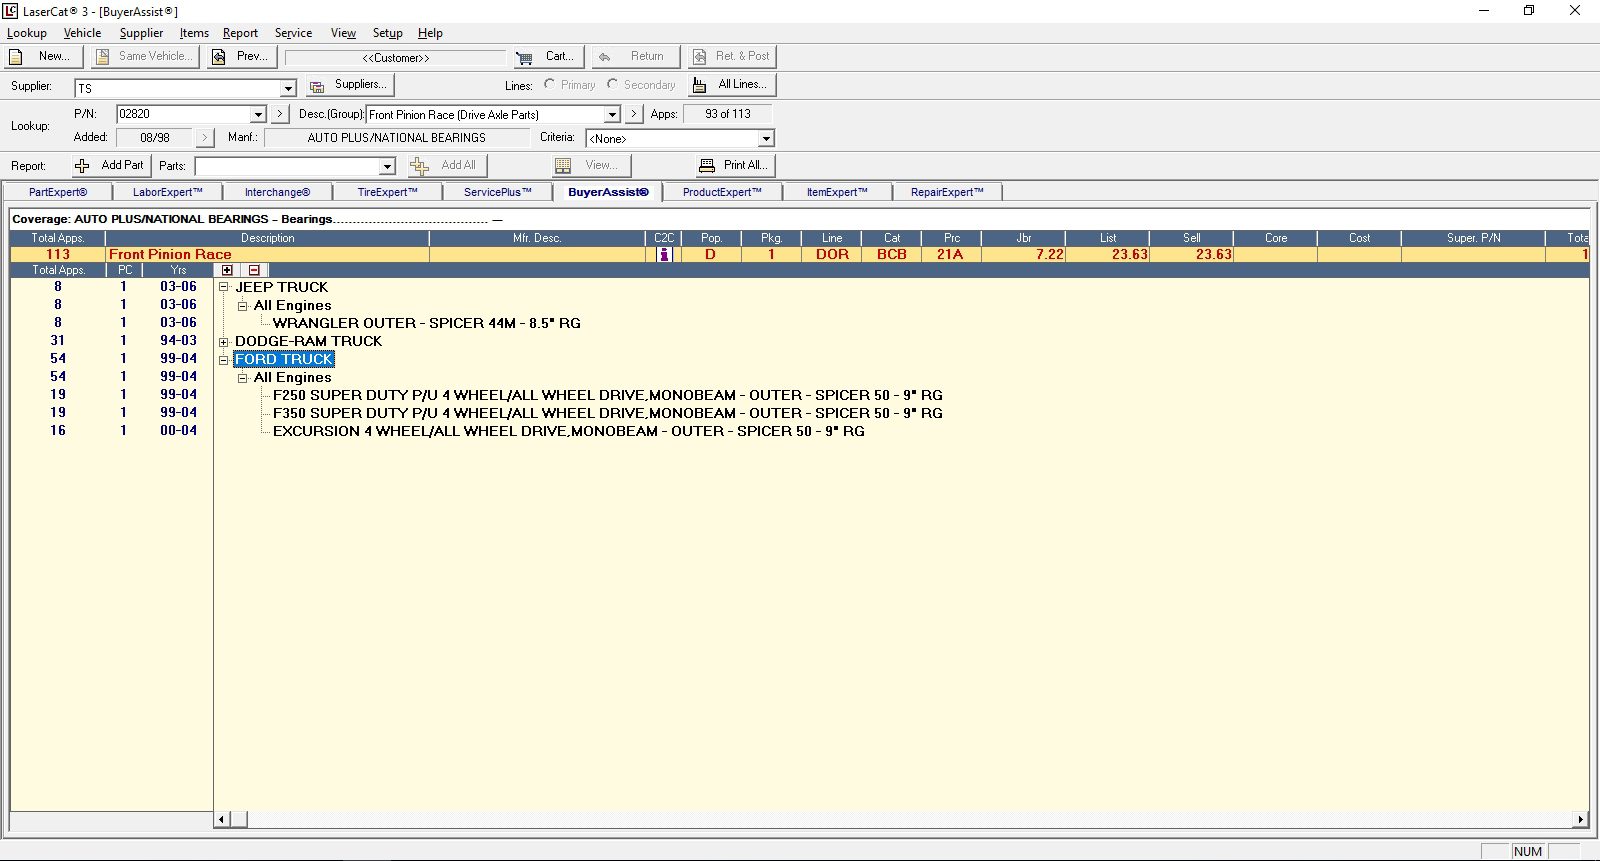Open the Desc.(Group) dropdown

pos(612,115)
